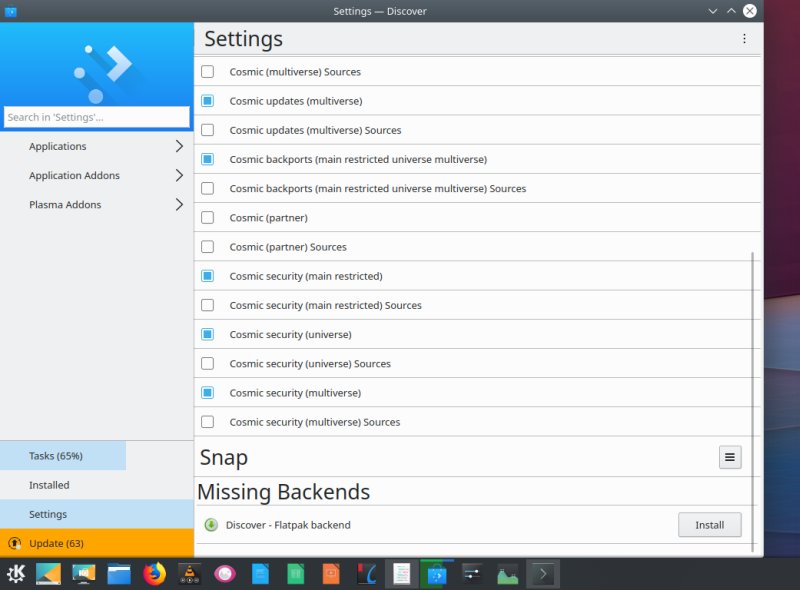Open the Installed section

[49, 485]
